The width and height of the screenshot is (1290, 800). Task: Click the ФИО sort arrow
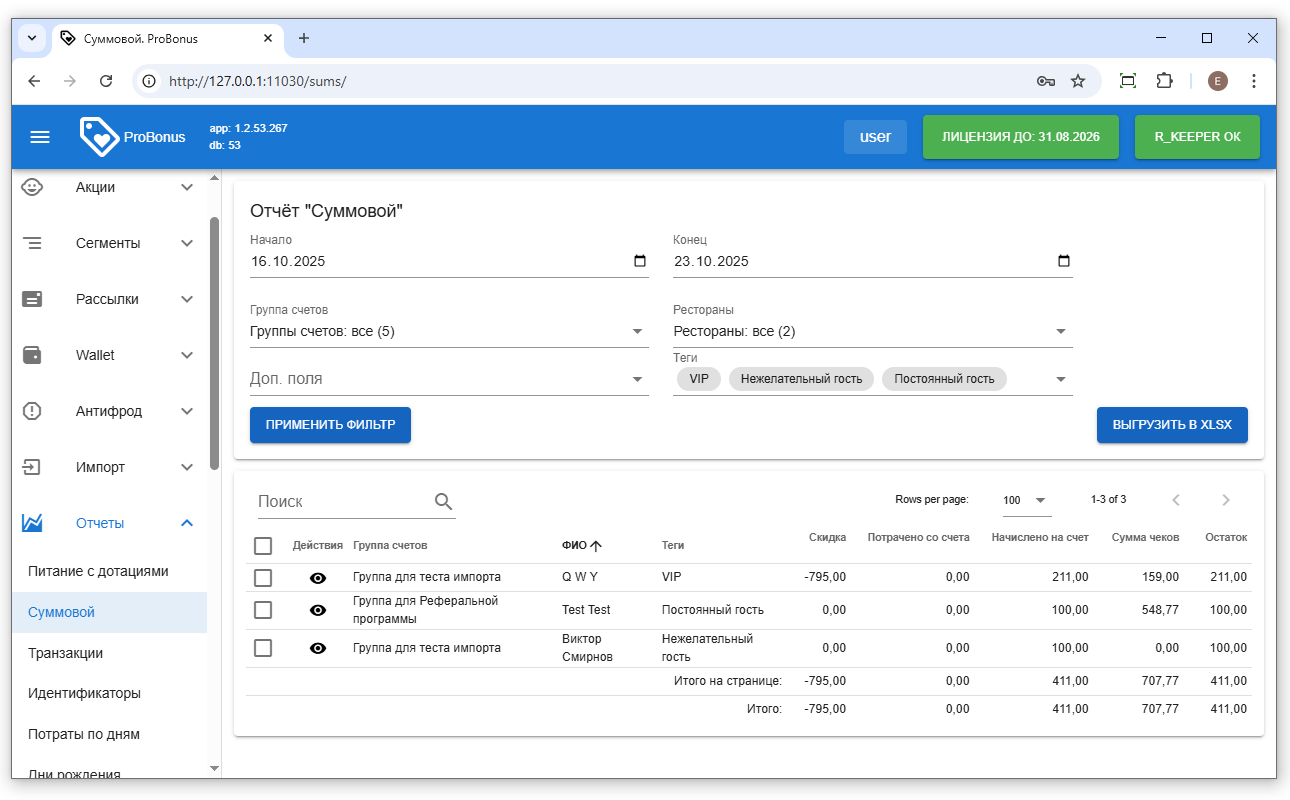[596, 546]
